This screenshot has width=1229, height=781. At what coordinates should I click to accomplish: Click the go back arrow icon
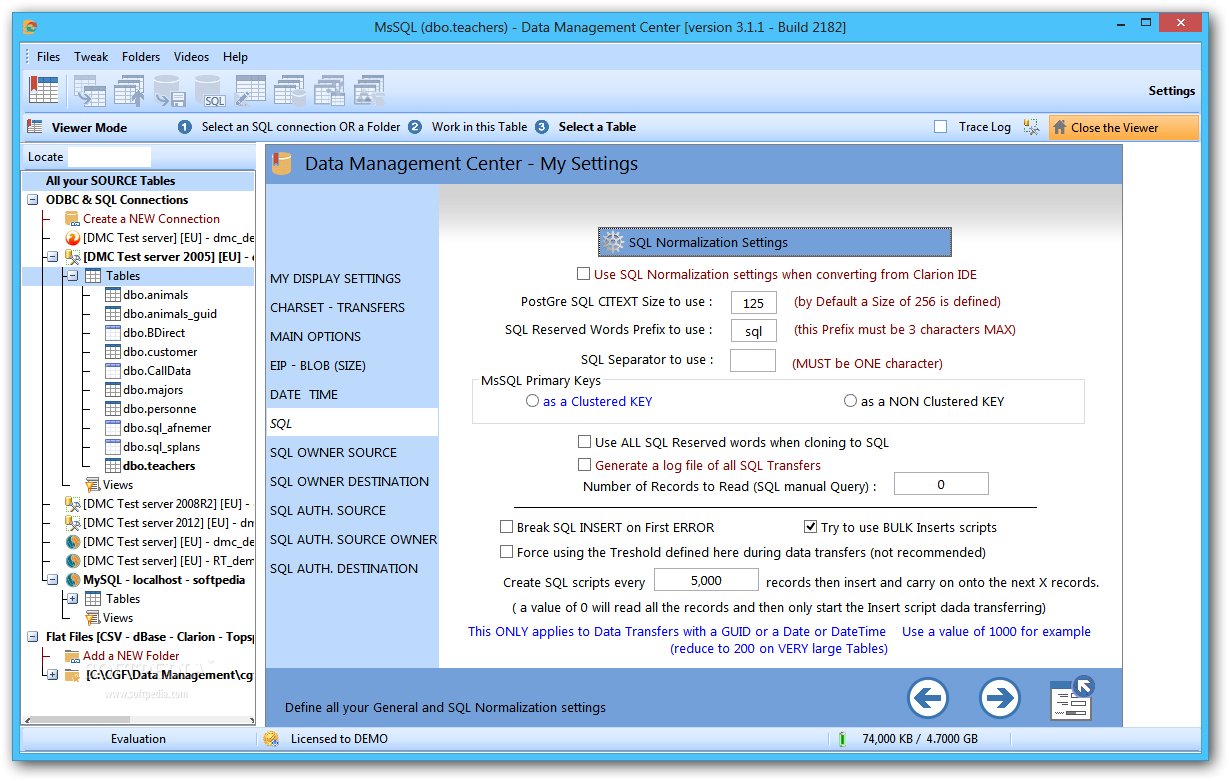click(928, 698)
